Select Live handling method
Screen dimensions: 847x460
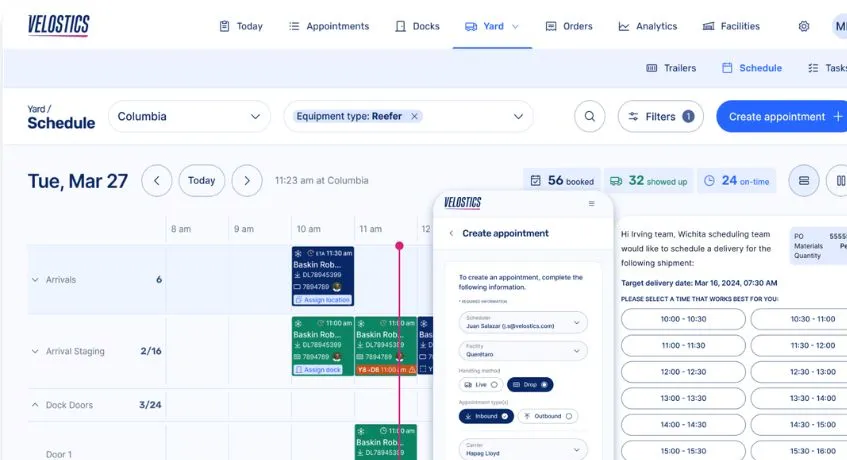coord(481,384)
